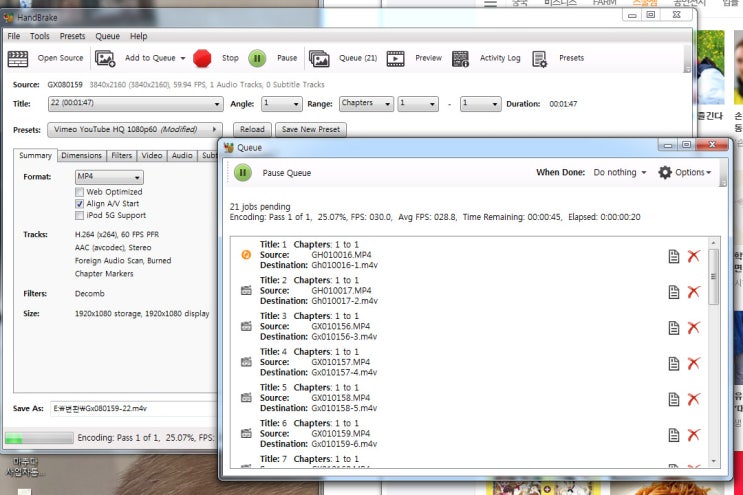Open the ending chapter dropdown

click(480, 104)
